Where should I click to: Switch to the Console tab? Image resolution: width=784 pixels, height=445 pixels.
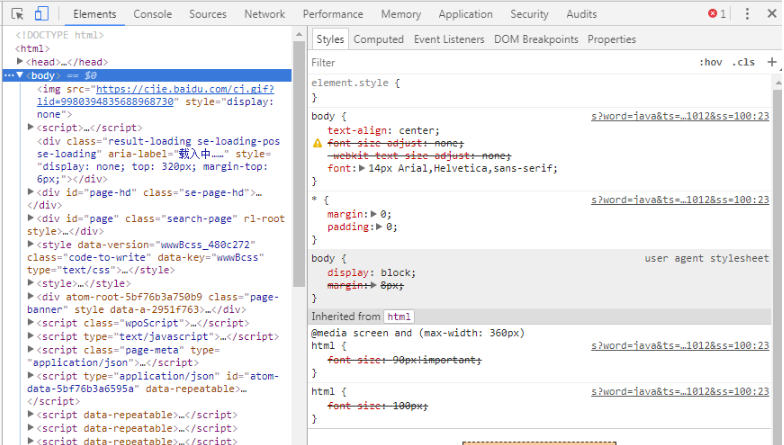[152, 14]
